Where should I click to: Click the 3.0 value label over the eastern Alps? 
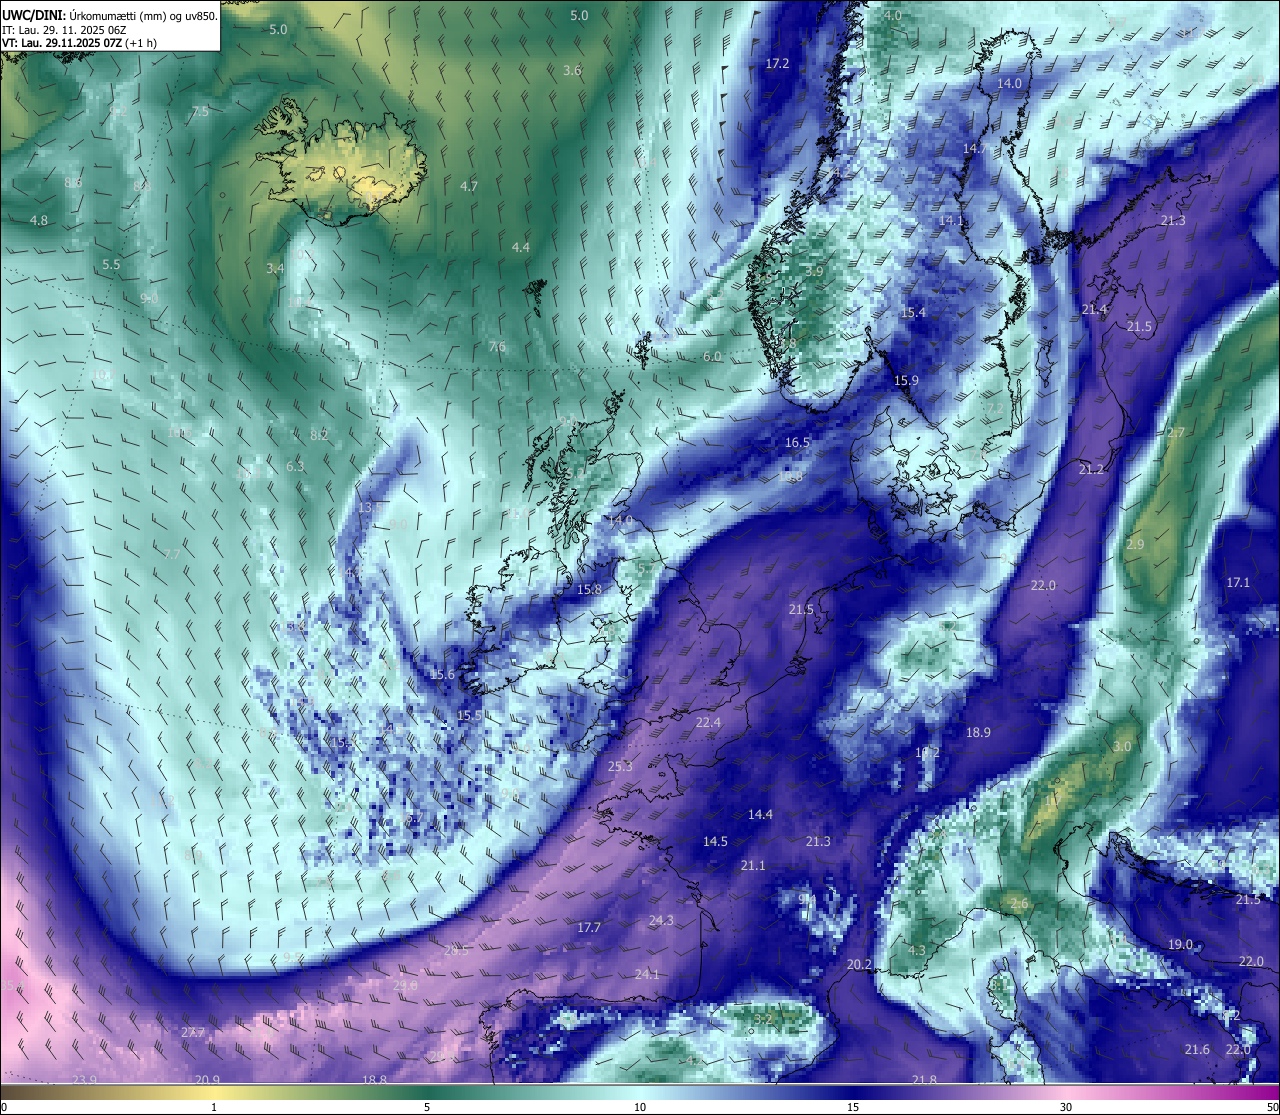point(1122,747)
